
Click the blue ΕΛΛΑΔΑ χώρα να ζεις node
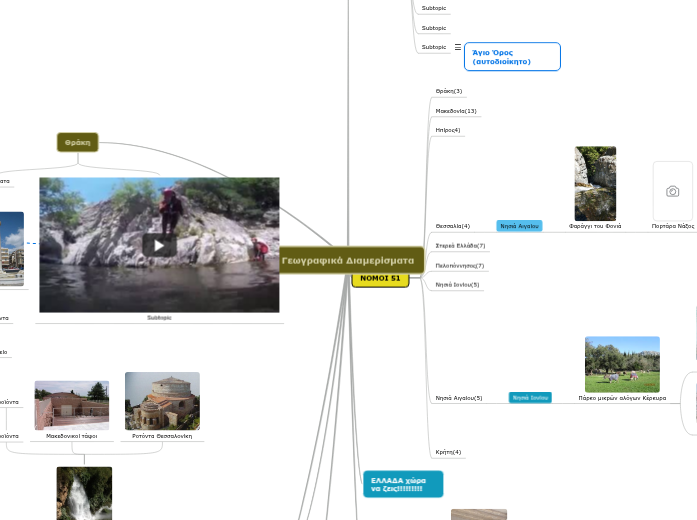click(x=403, y=483)
